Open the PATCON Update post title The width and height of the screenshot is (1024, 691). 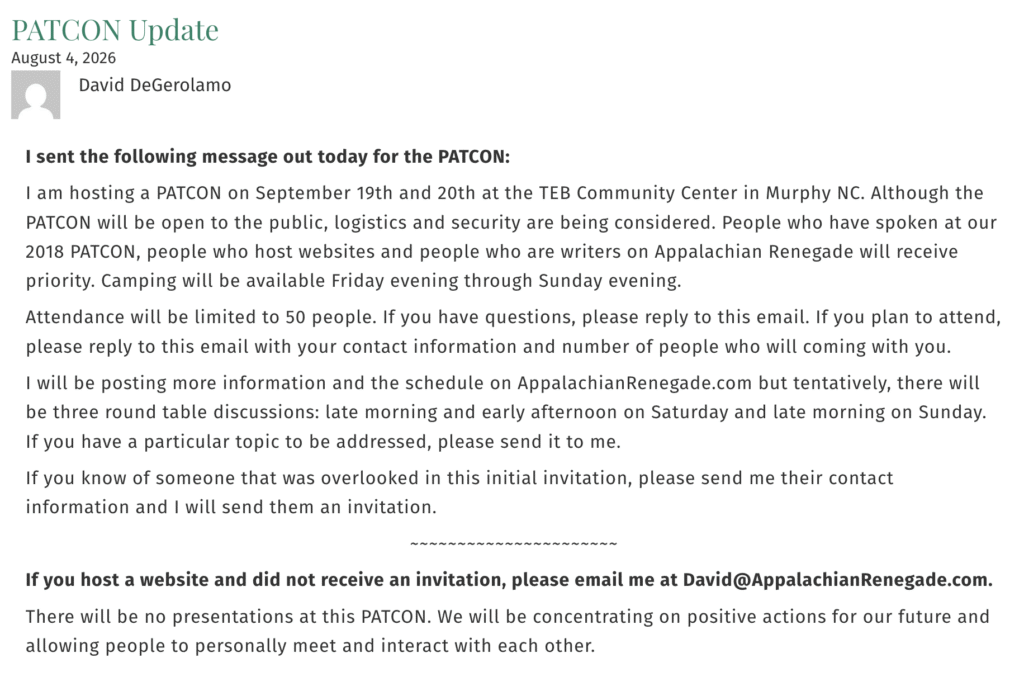115,30
